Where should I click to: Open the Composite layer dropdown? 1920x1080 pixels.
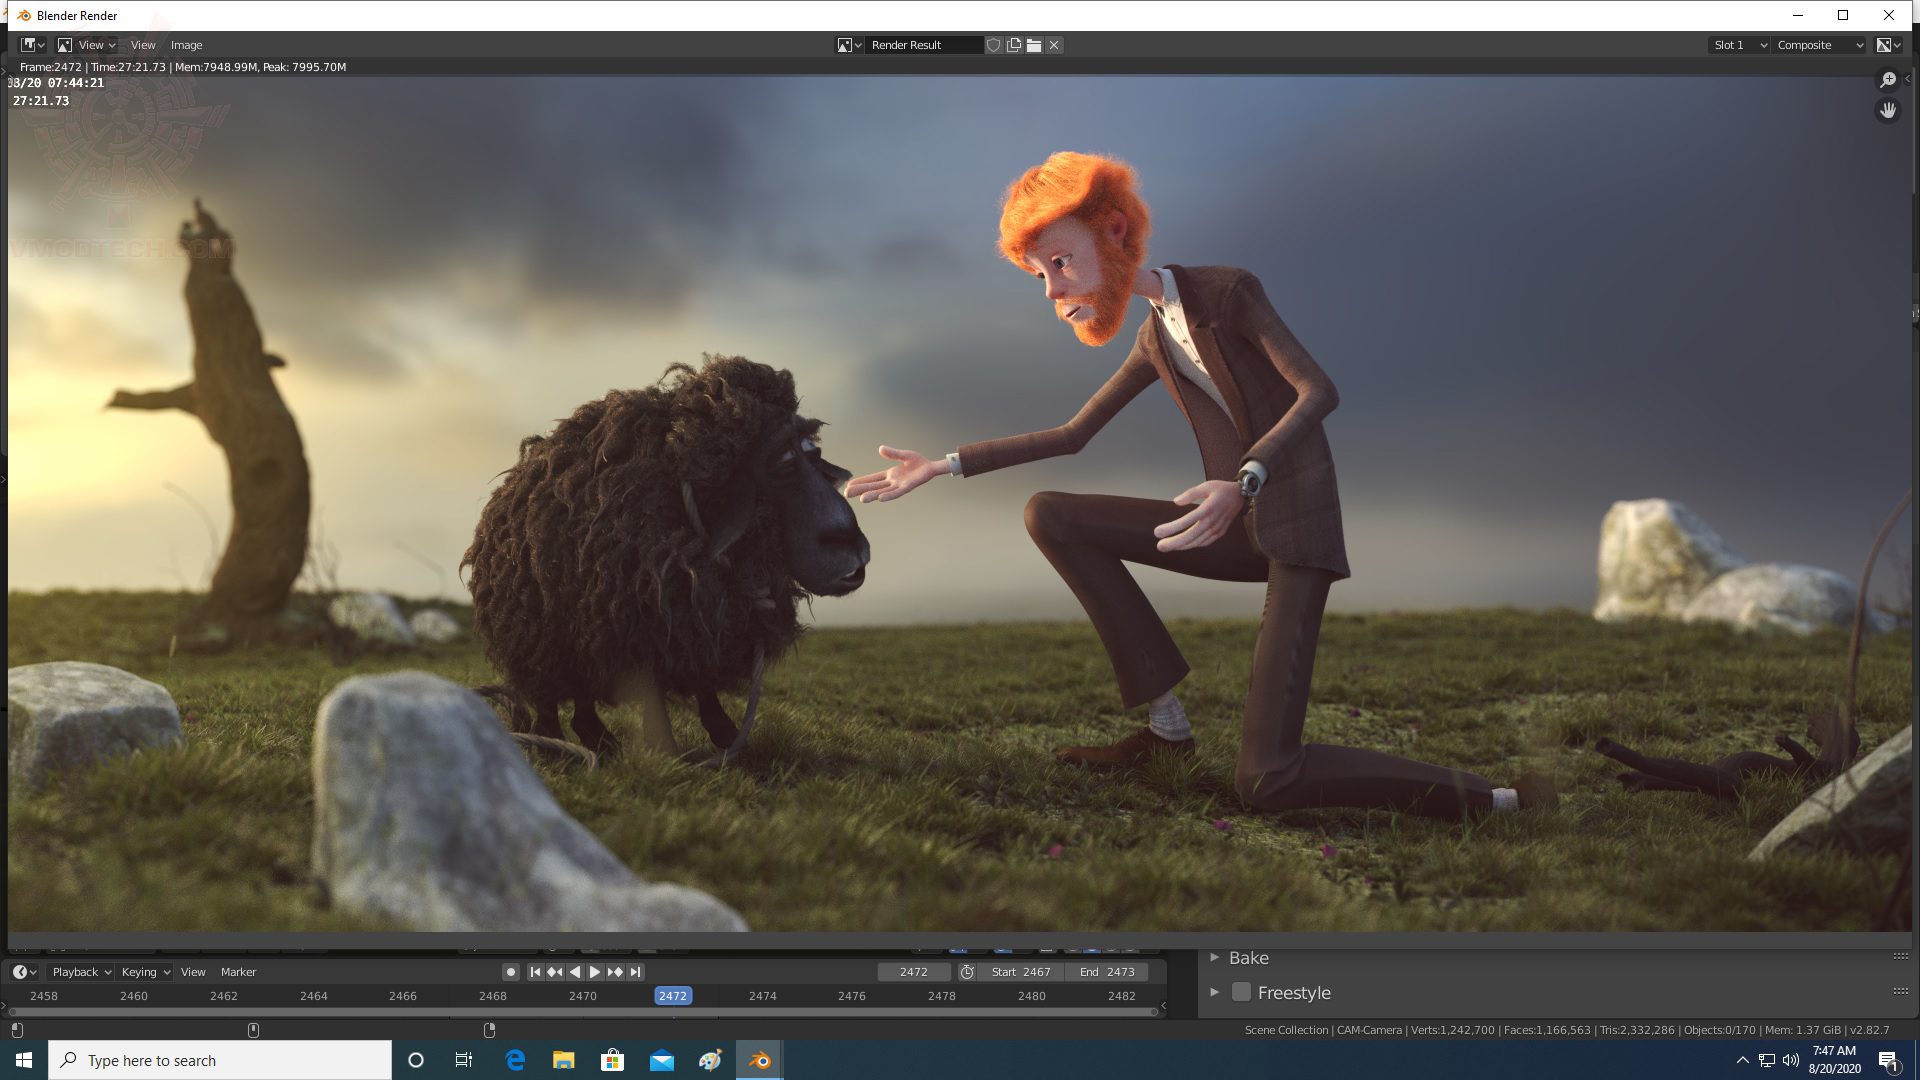pos(1819,45)
